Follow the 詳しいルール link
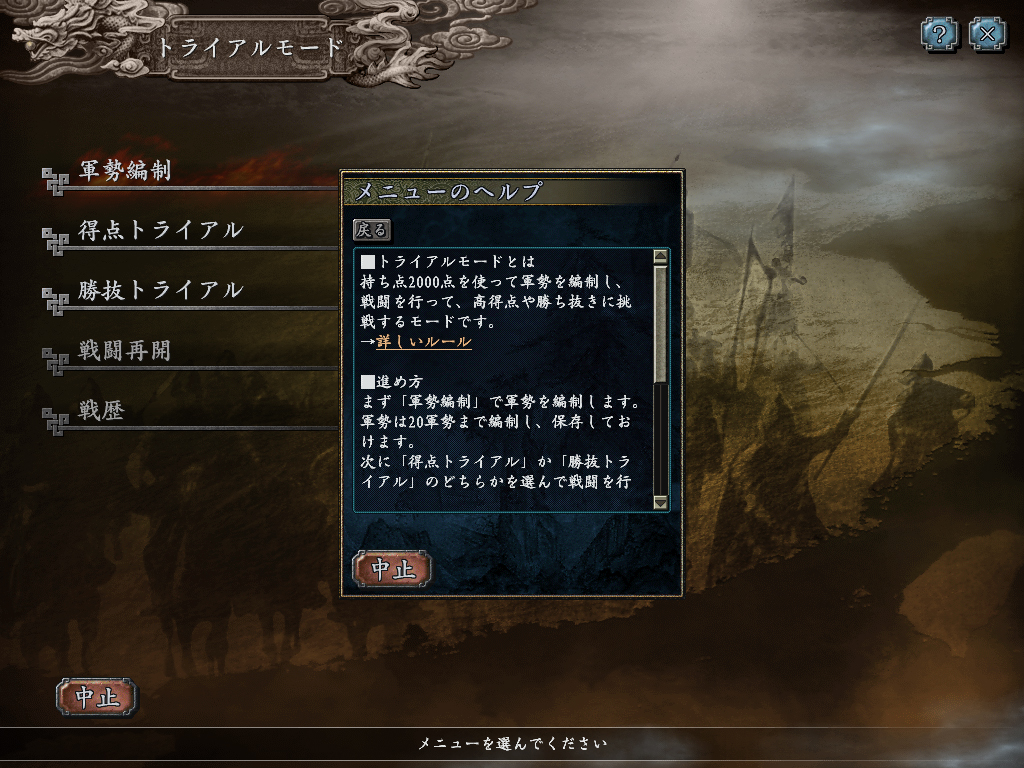Image resolution: width=1024 pixels, height=768 pixels. pyautogui.click(x=424, y=342)
